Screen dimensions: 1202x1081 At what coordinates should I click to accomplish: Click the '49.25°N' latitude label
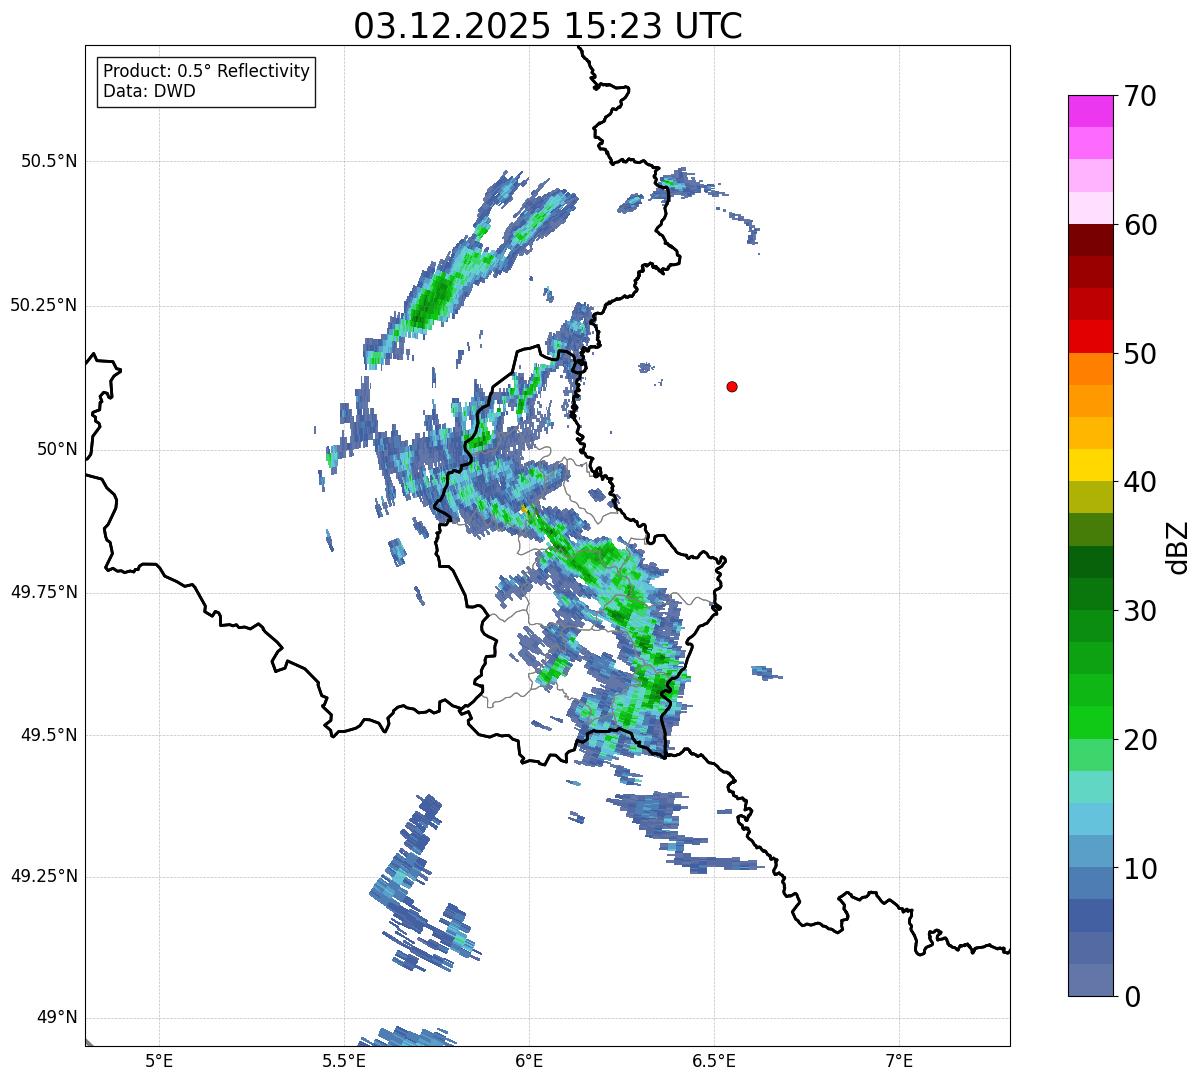pyautogui.click(x=43, y=876)
